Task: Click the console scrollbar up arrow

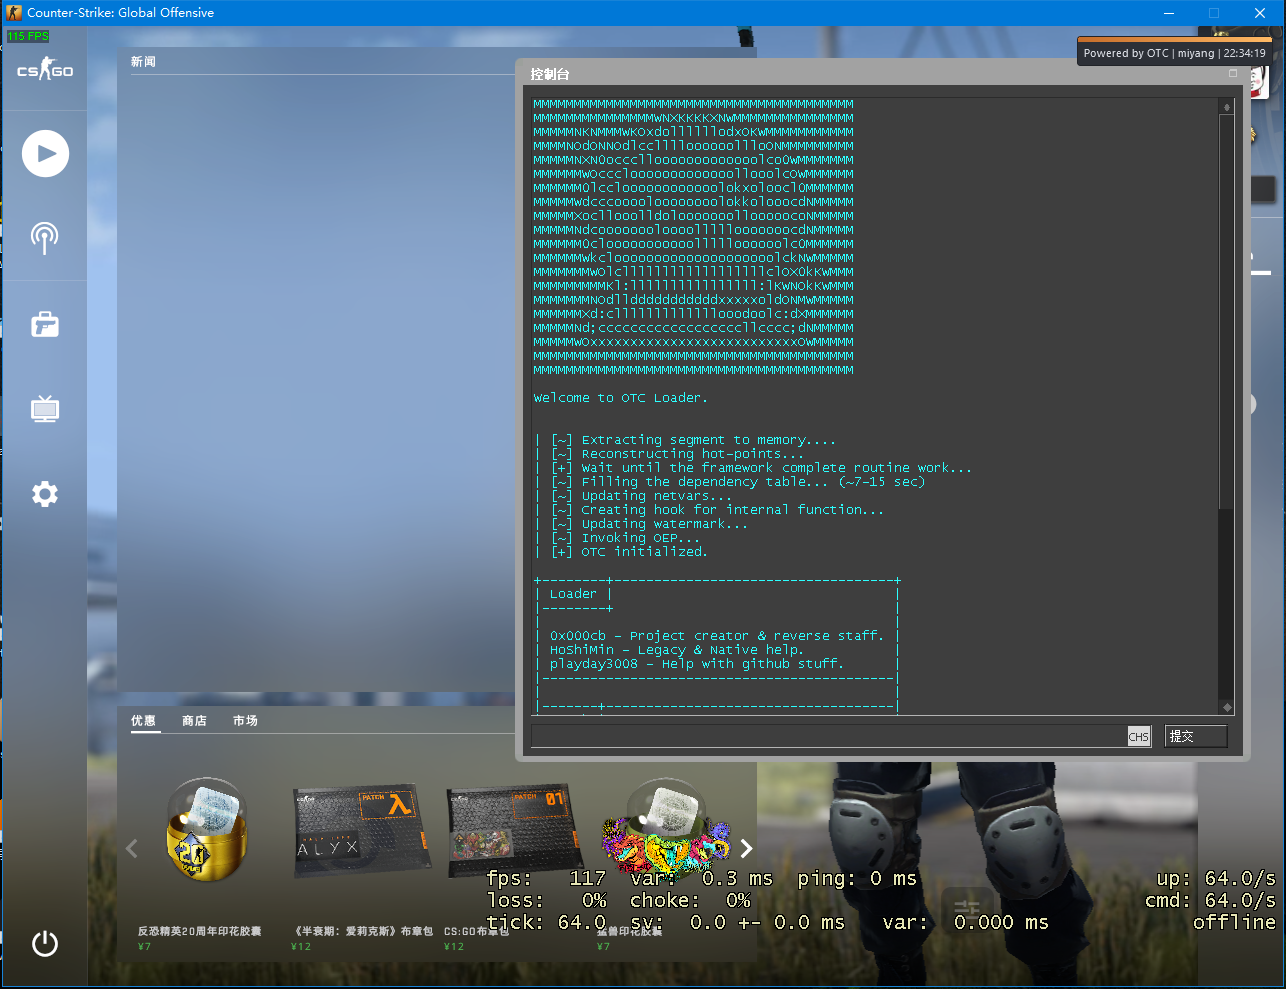Action: click(1226, 106)
